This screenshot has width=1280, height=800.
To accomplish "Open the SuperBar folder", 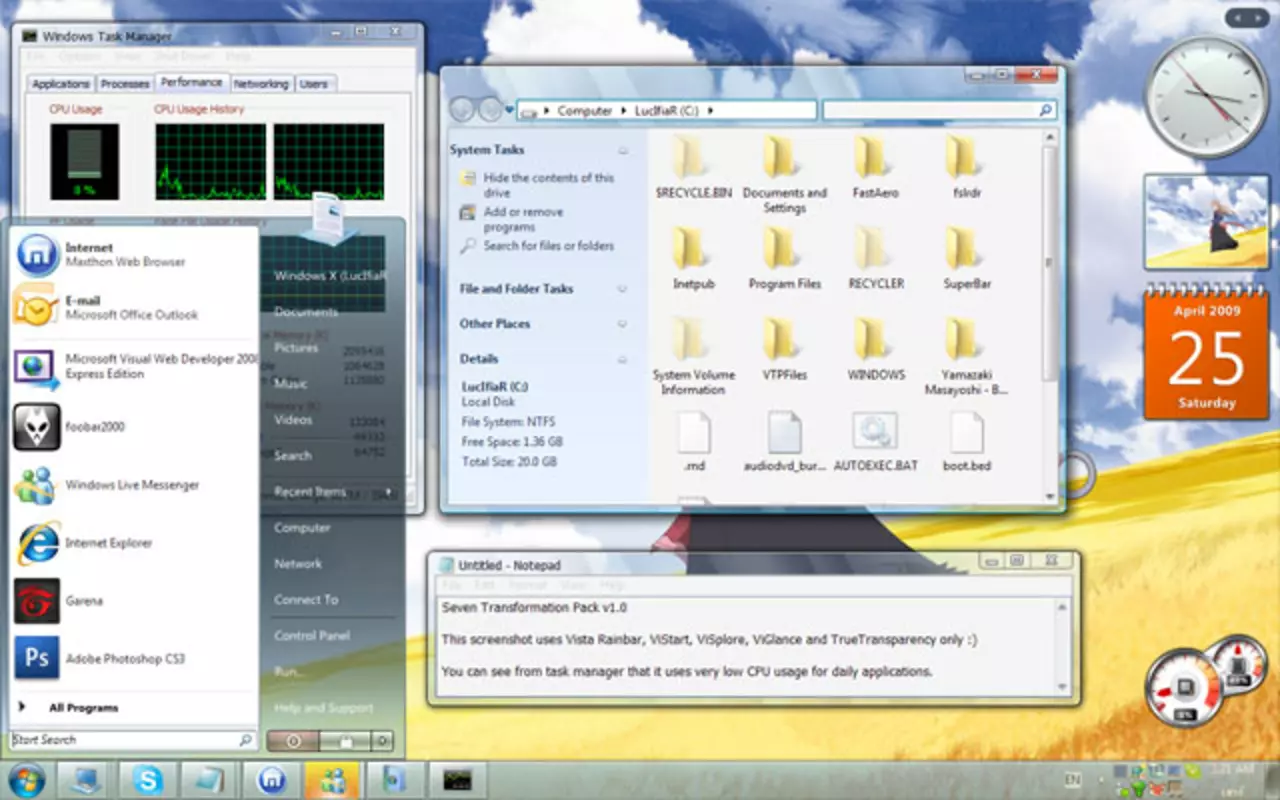I will pos(967,258).
